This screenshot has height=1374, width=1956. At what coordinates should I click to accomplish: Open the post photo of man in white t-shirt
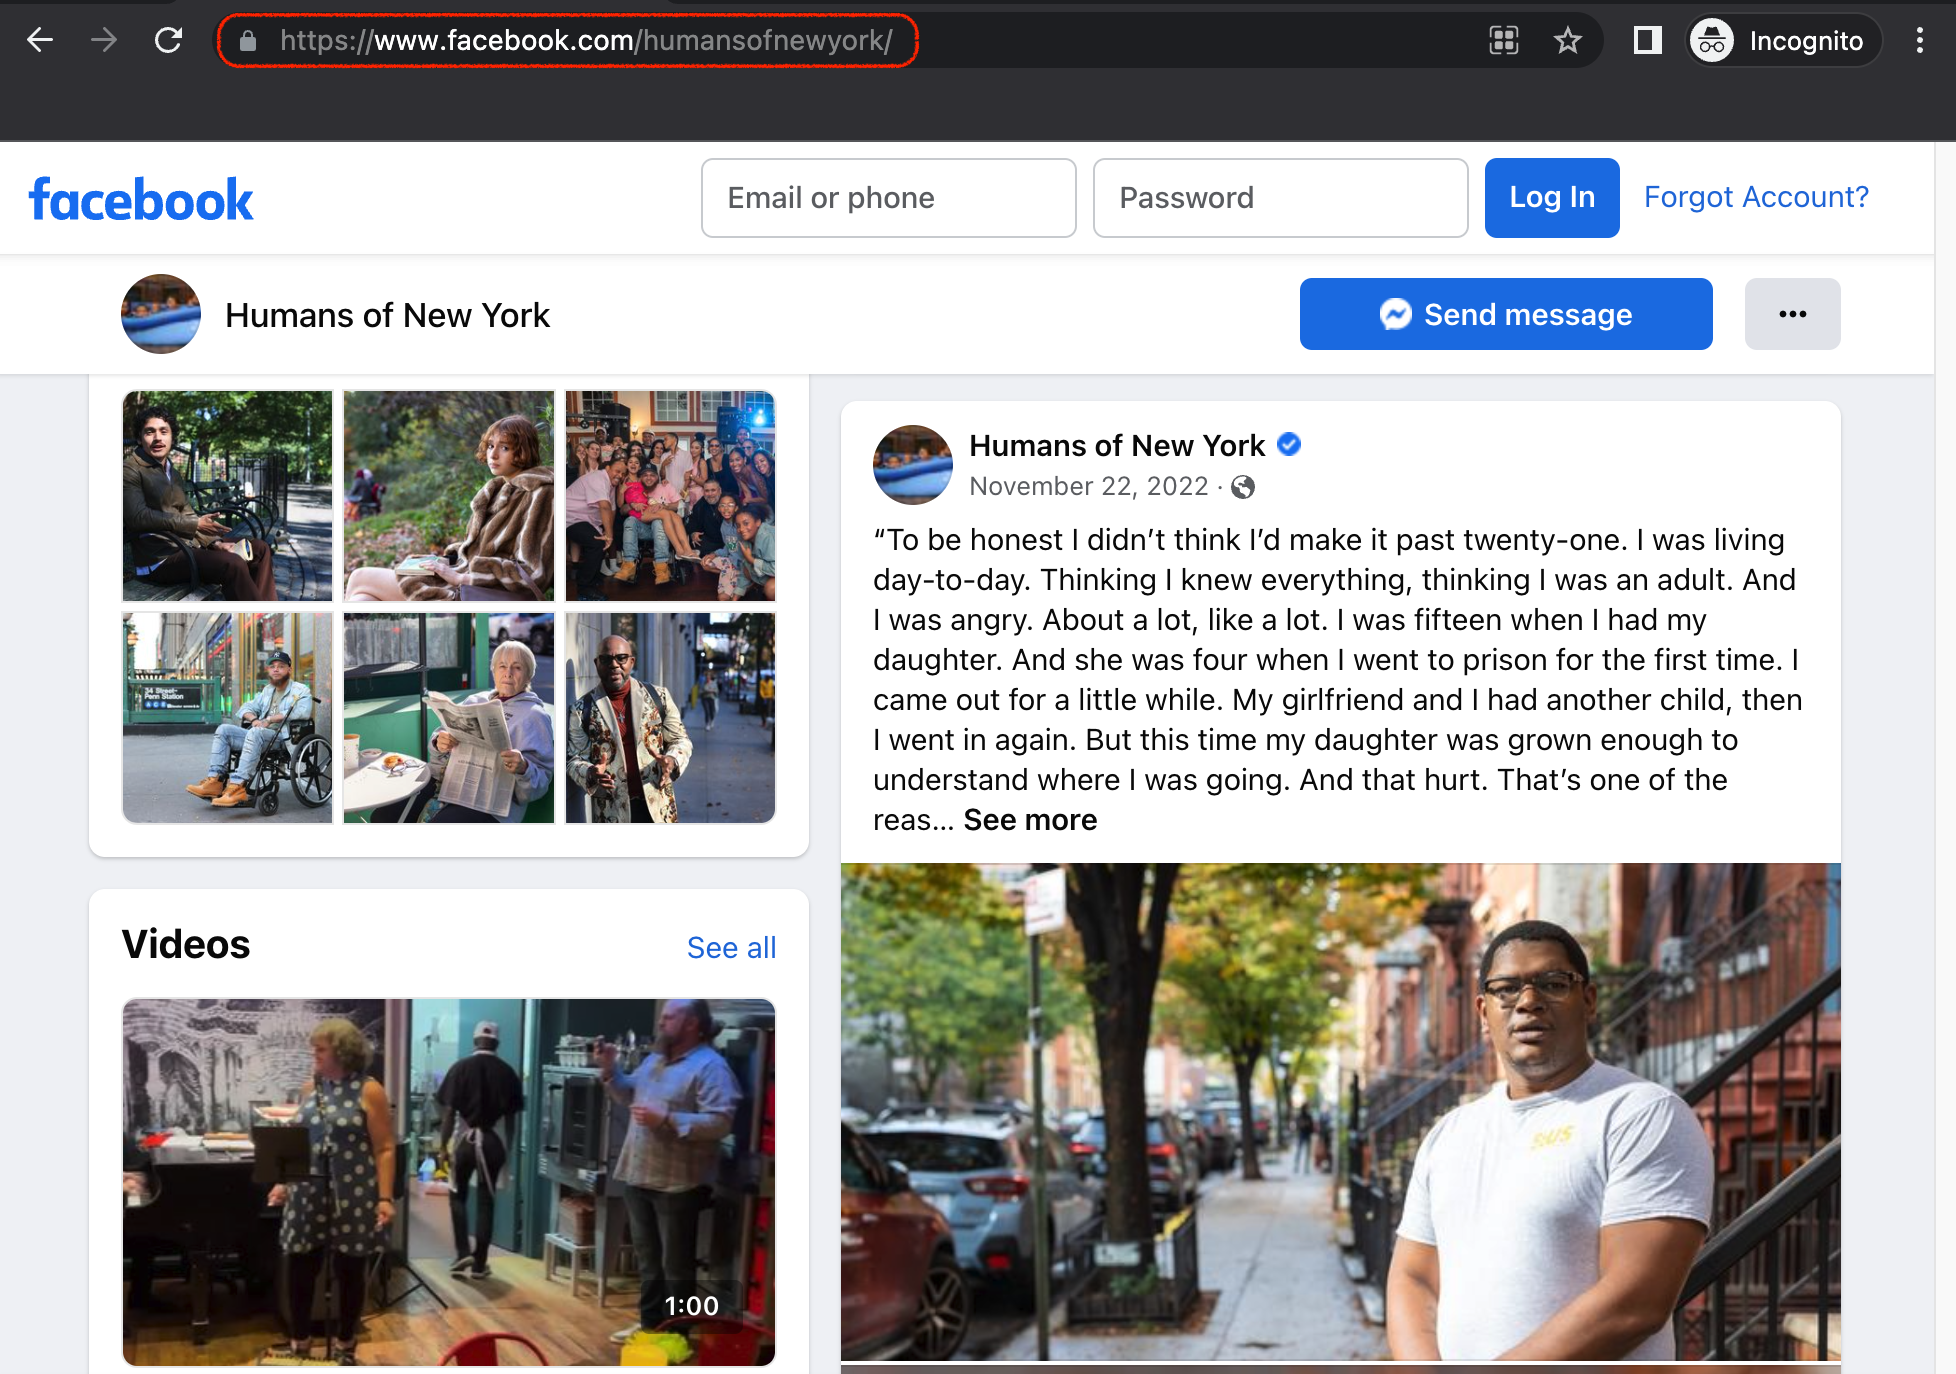(1340, 1111)
